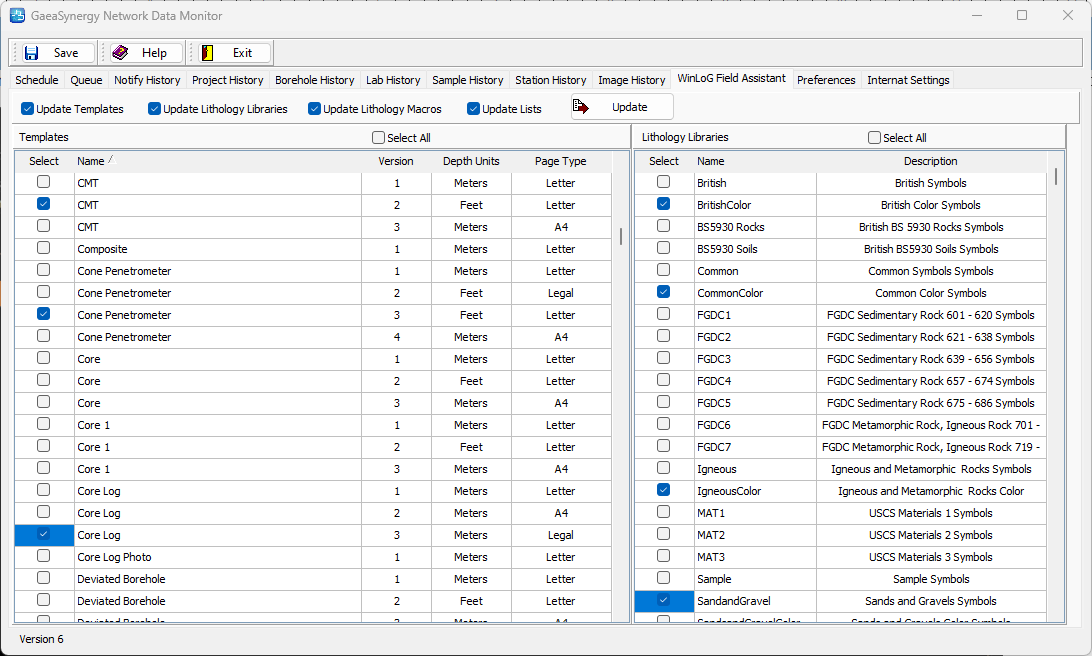Image resolution: width=1092 pixels, height=656 pixels.
Task: Toggle Update Lists checkbox
Action: [x=474, y=109]
